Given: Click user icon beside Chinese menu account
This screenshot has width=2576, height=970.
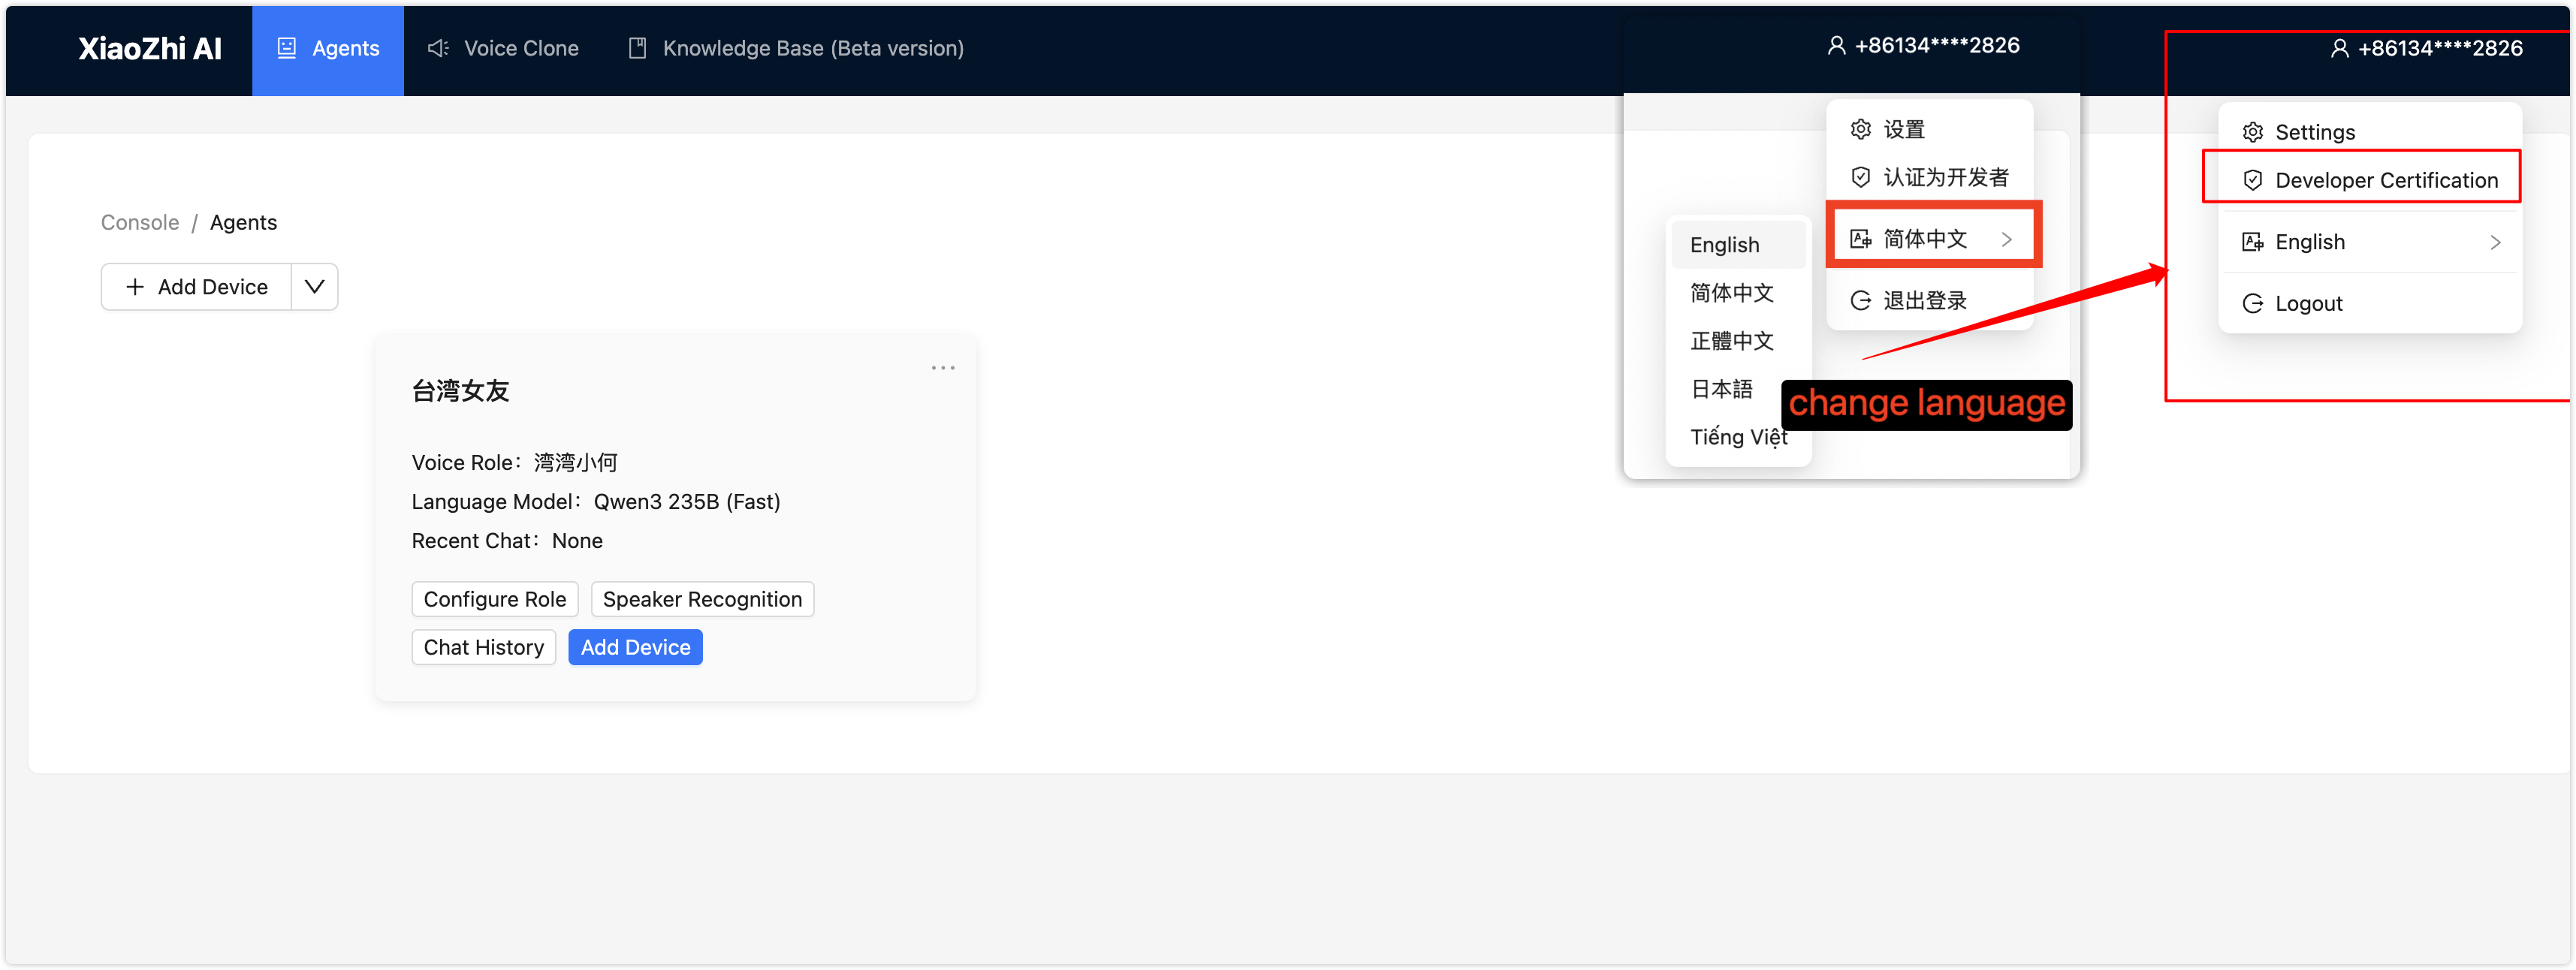Looking at the screenshot, I should [x=1837, y=45].
